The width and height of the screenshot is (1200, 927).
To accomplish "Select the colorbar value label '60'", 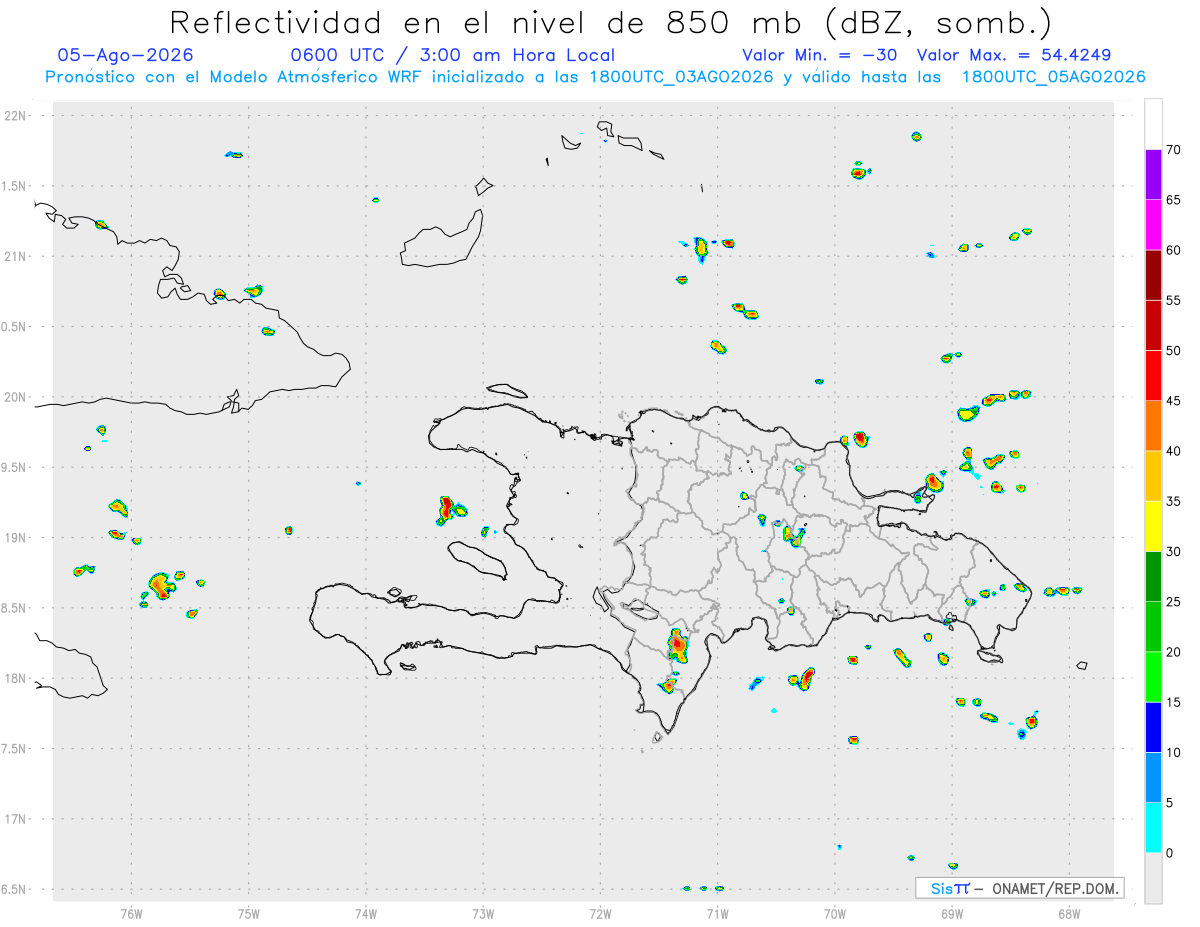I will (1173, 250).
